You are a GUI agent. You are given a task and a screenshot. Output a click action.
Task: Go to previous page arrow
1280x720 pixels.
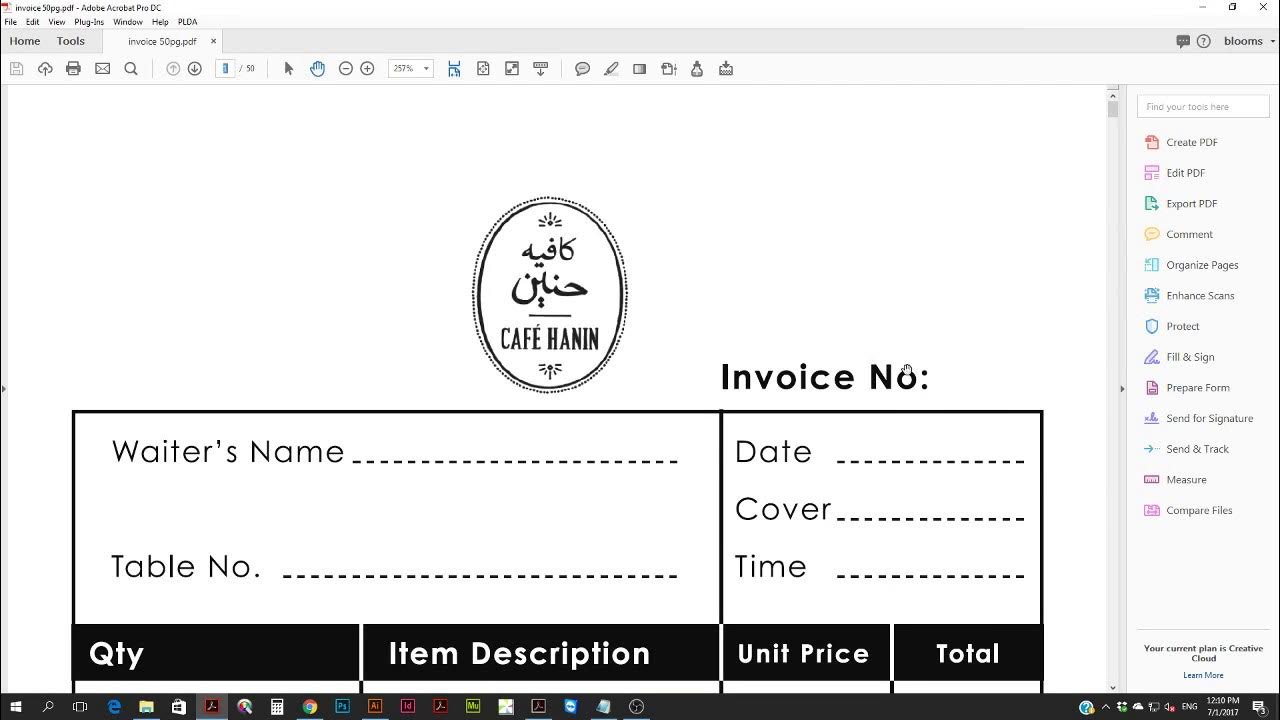click(x=173, y=69)
